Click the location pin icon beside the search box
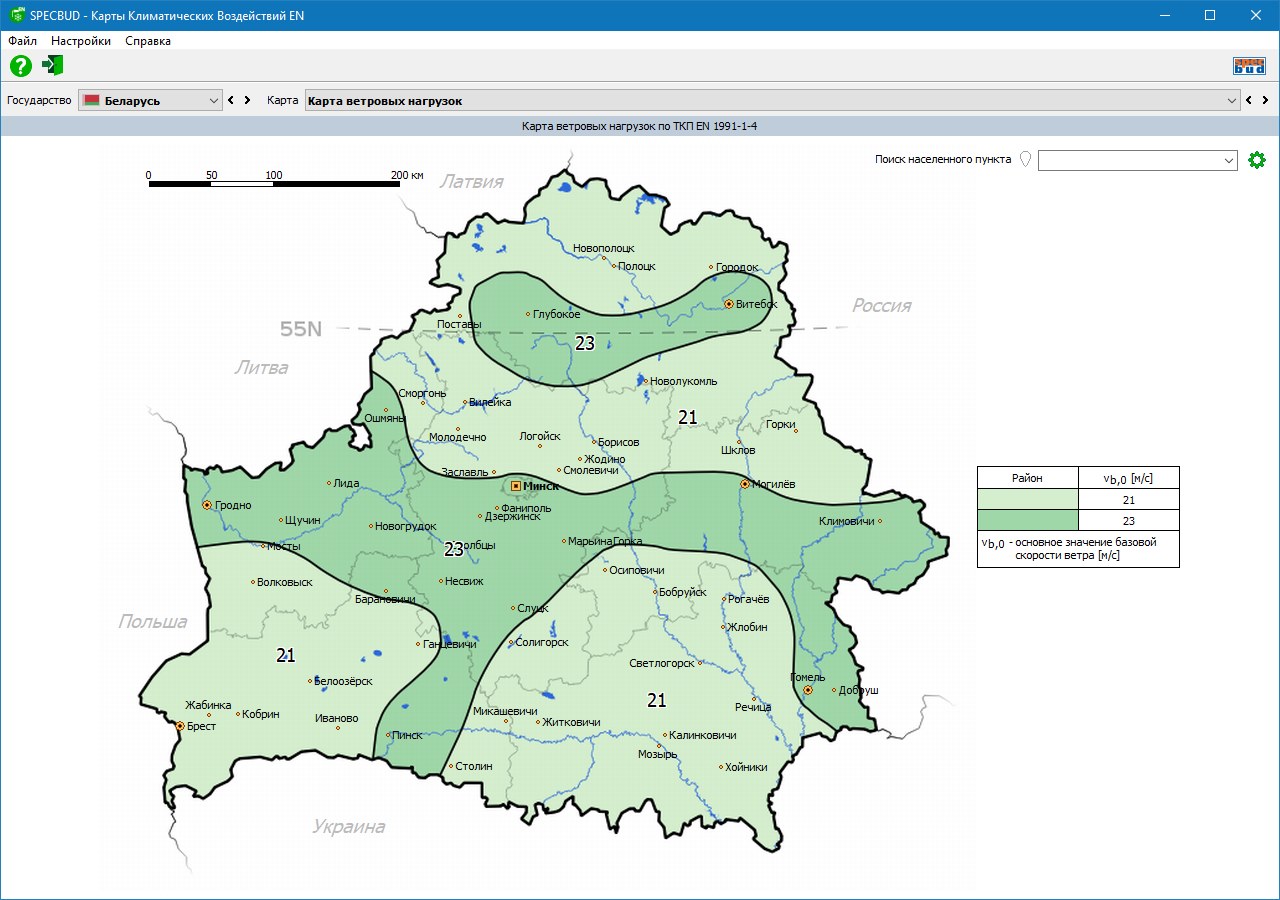This screenshot has width=1280, height=900. (x=1025, y=160)
